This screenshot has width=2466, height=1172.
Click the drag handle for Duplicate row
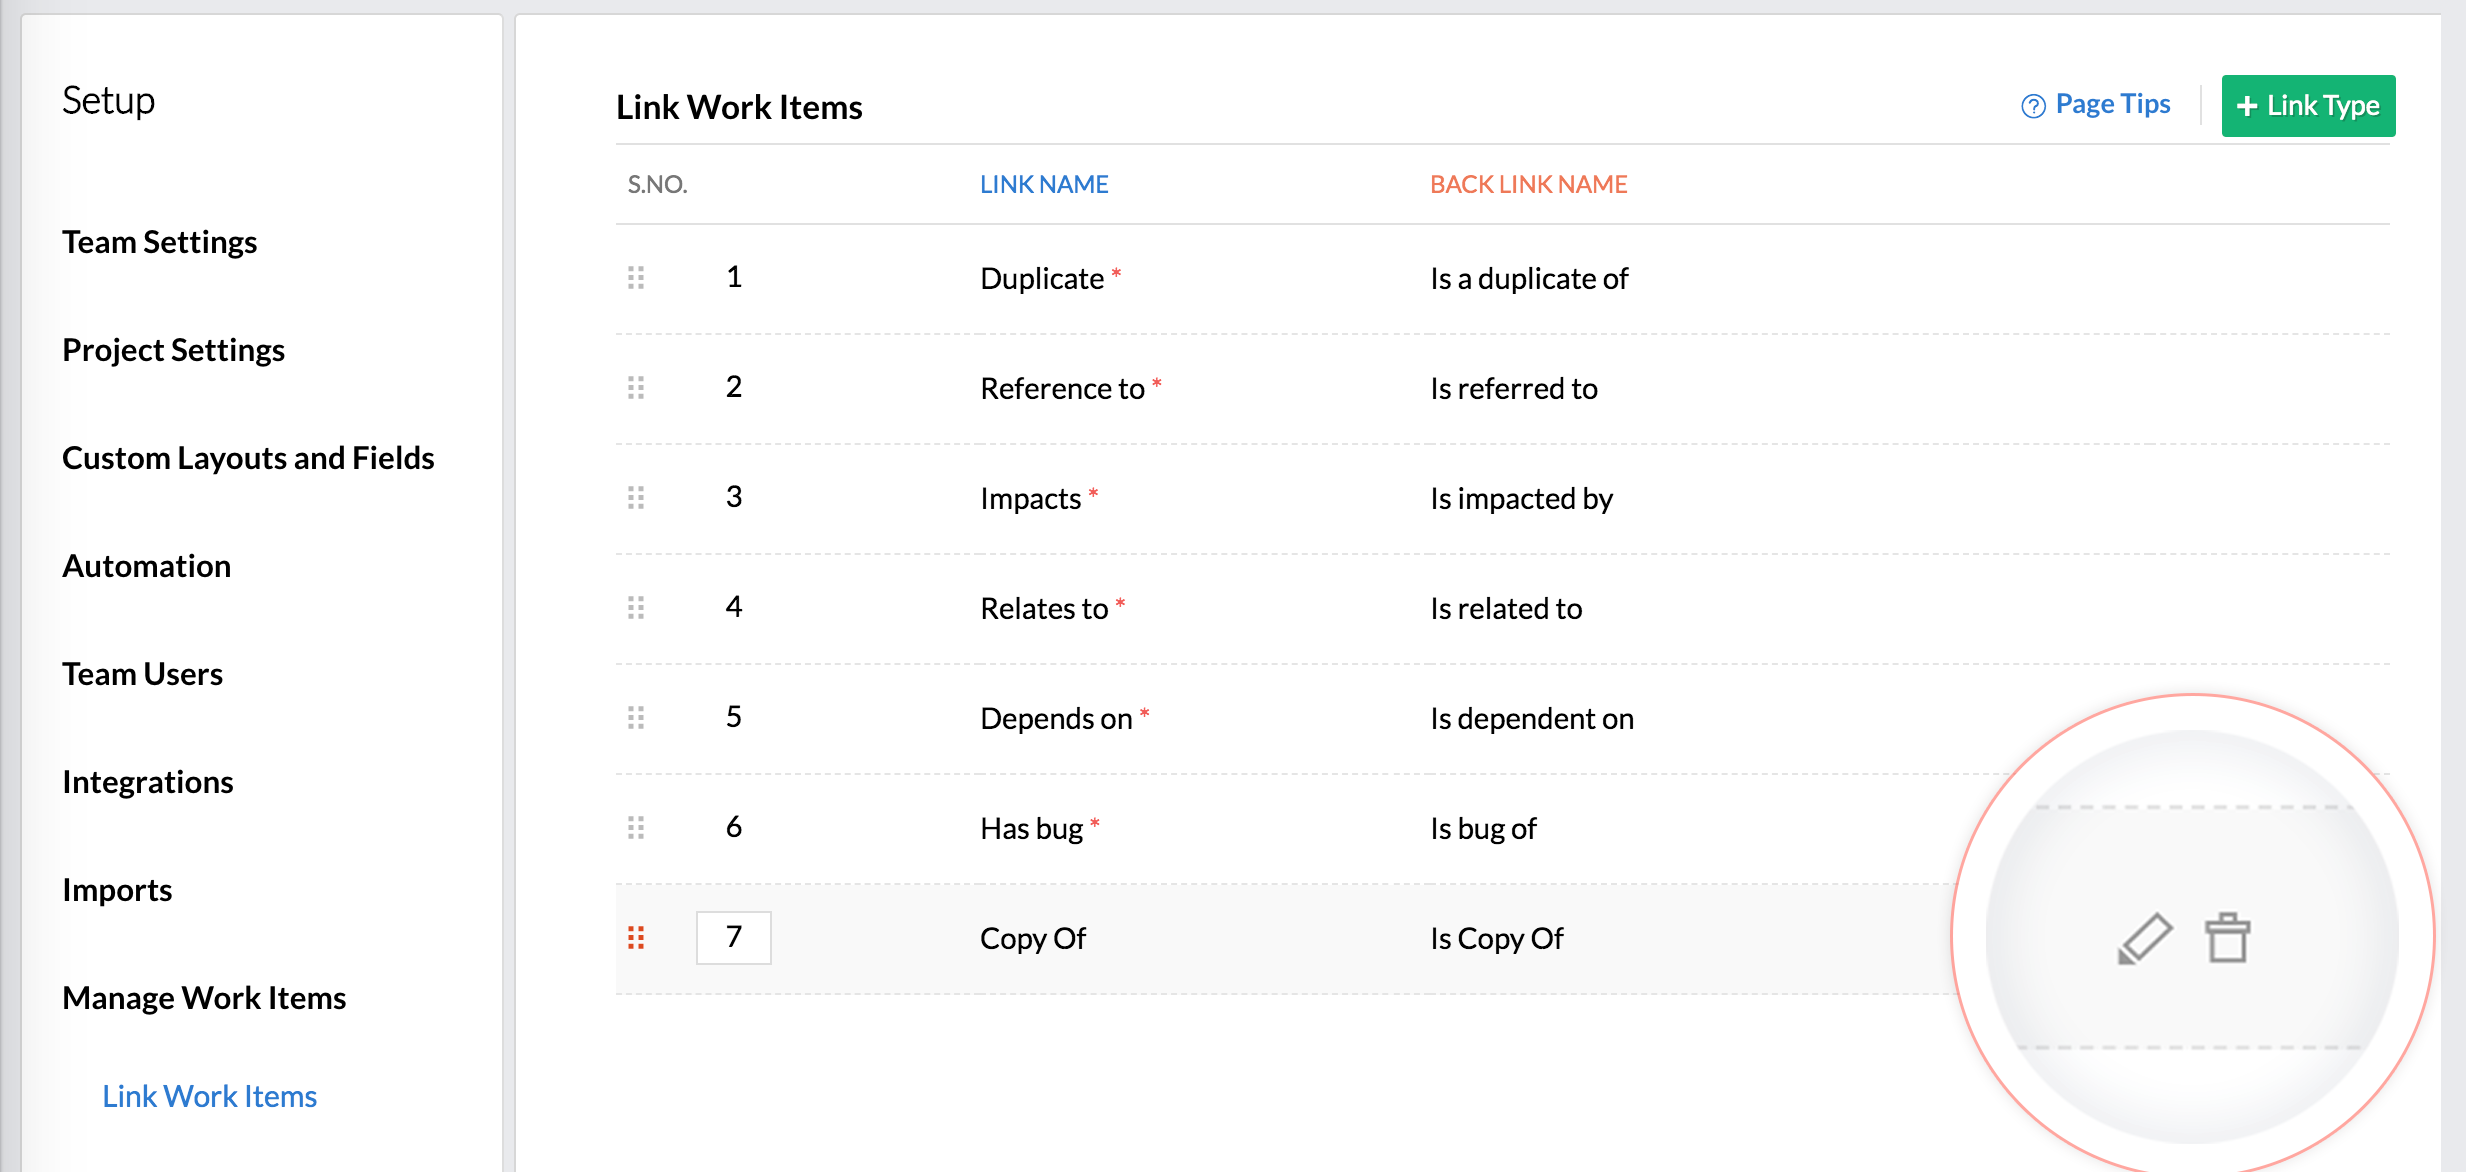click(x=636, y=277)
